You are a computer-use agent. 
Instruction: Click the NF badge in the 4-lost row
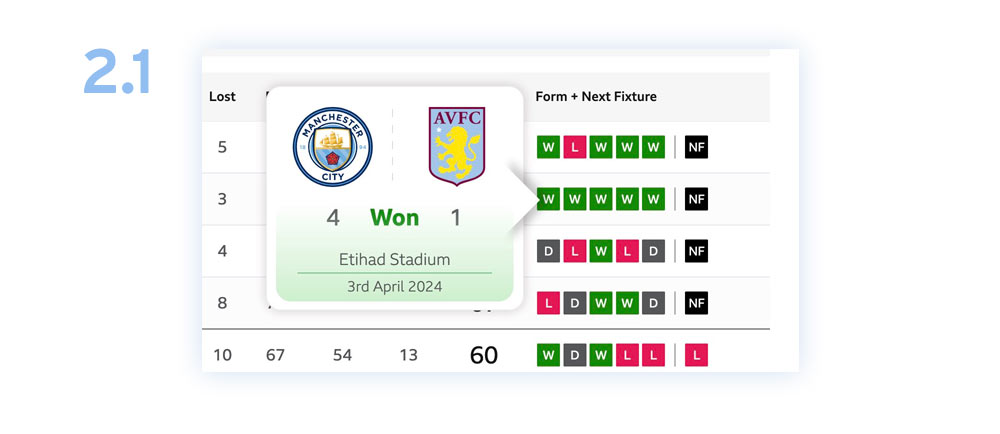point(696,251)
